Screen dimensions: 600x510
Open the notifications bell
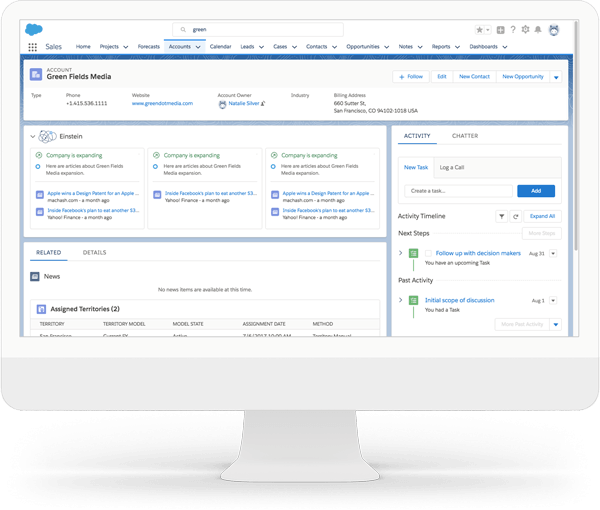point(538,29)
